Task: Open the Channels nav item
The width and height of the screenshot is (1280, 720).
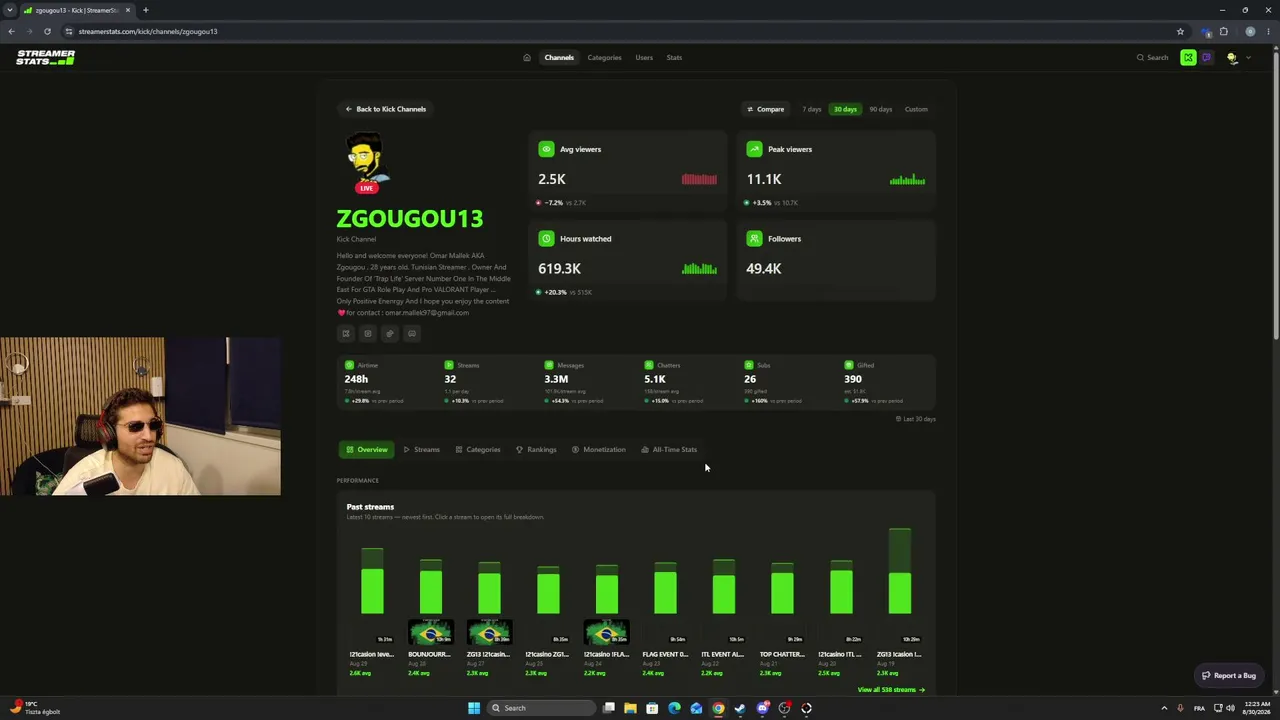Action: (559, 57)
